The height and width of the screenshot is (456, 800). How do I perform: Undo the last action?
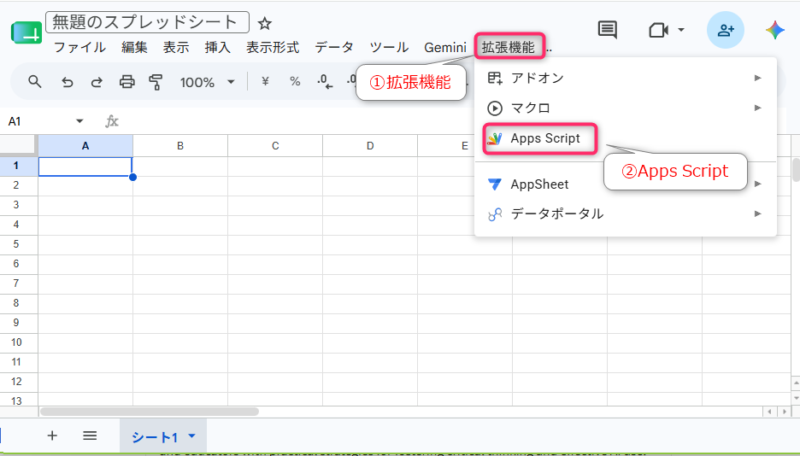click(67, 82)
